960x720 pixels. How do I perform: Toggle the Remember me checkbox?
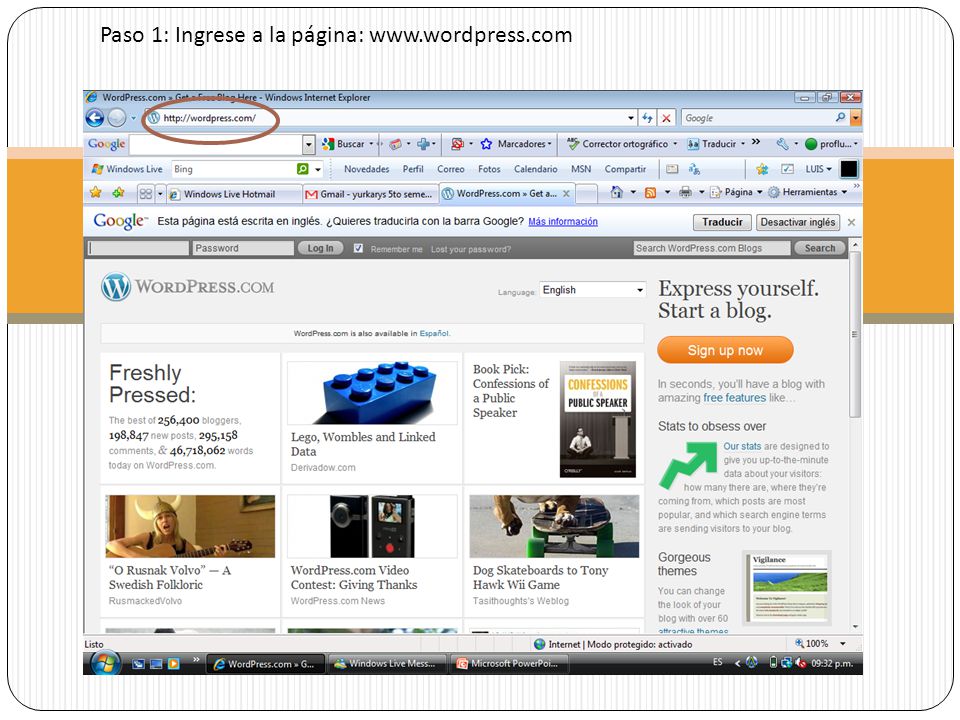(358, 248)
